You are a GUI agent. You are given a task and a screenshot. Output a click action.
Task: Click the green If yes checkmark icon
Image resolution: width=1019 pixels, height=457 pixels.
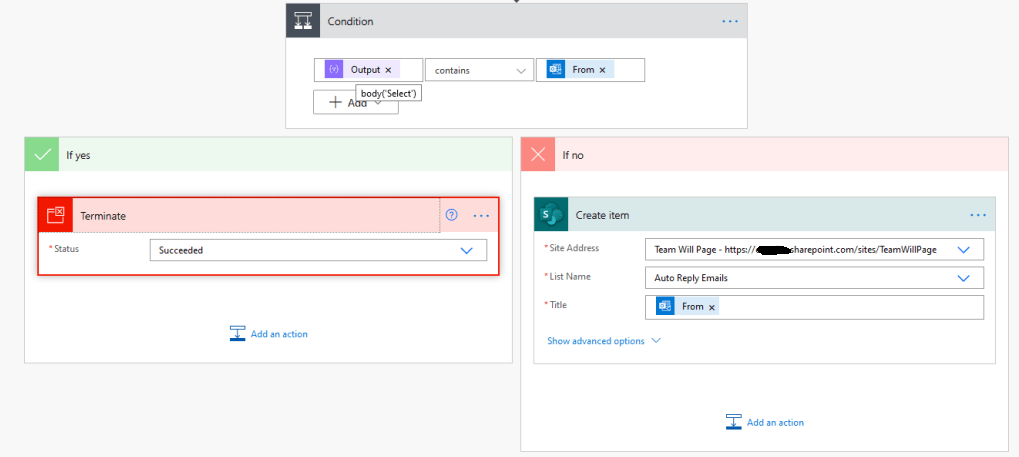point(42,155)
